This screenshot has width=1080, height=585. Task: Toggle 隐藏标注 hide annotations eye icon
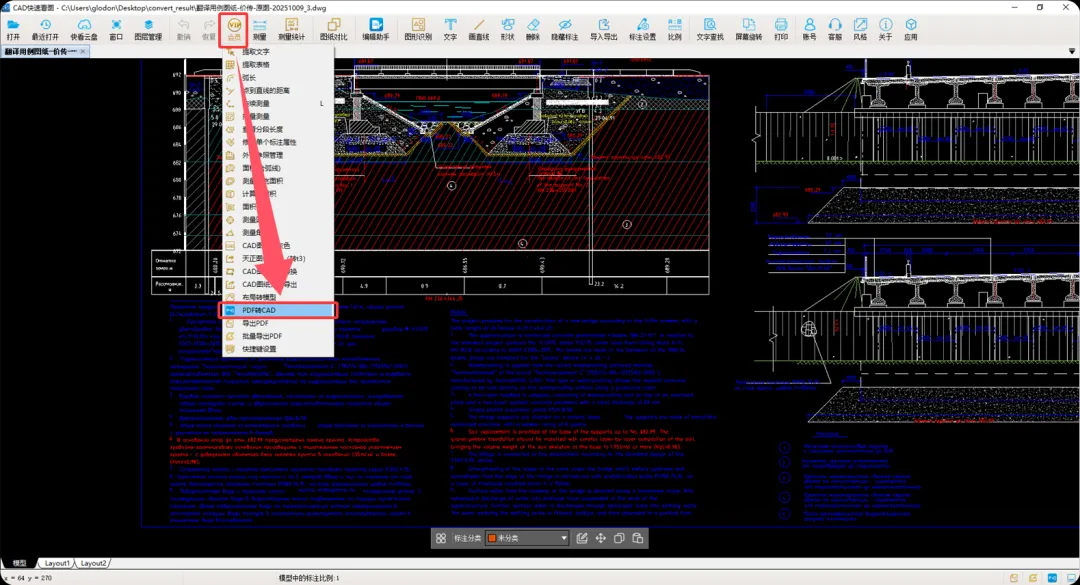click(x=565, y=28)
